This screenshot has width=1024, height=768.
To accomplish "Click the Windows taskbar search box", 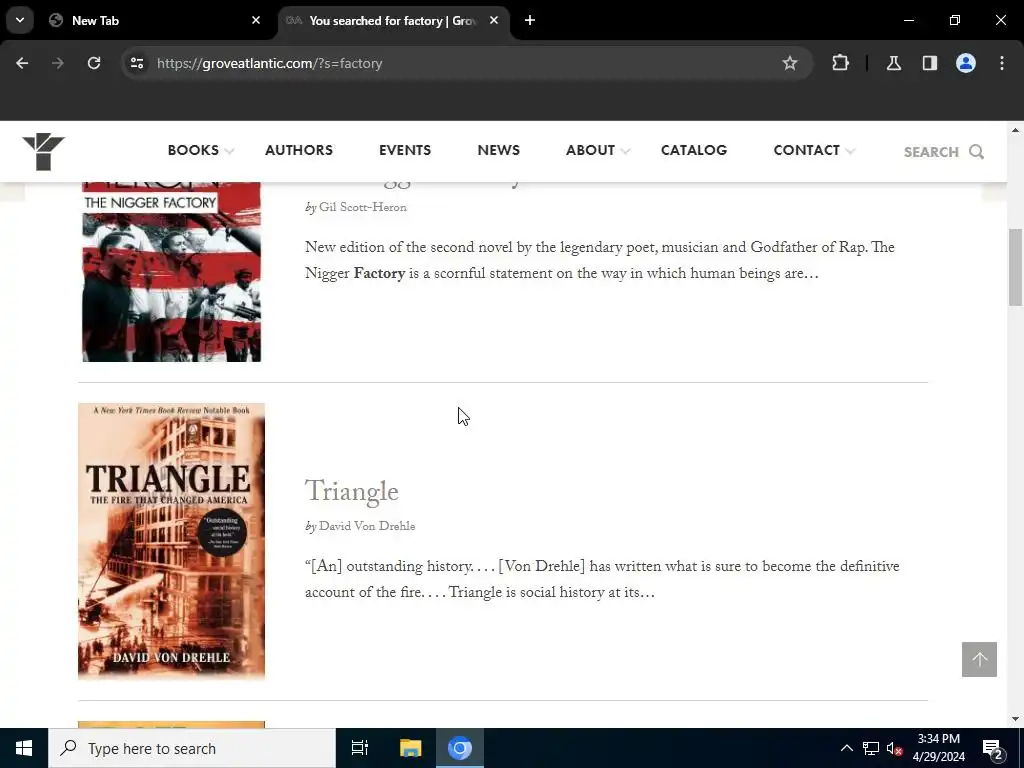I will pyautogui.click(x=192, y=748).
